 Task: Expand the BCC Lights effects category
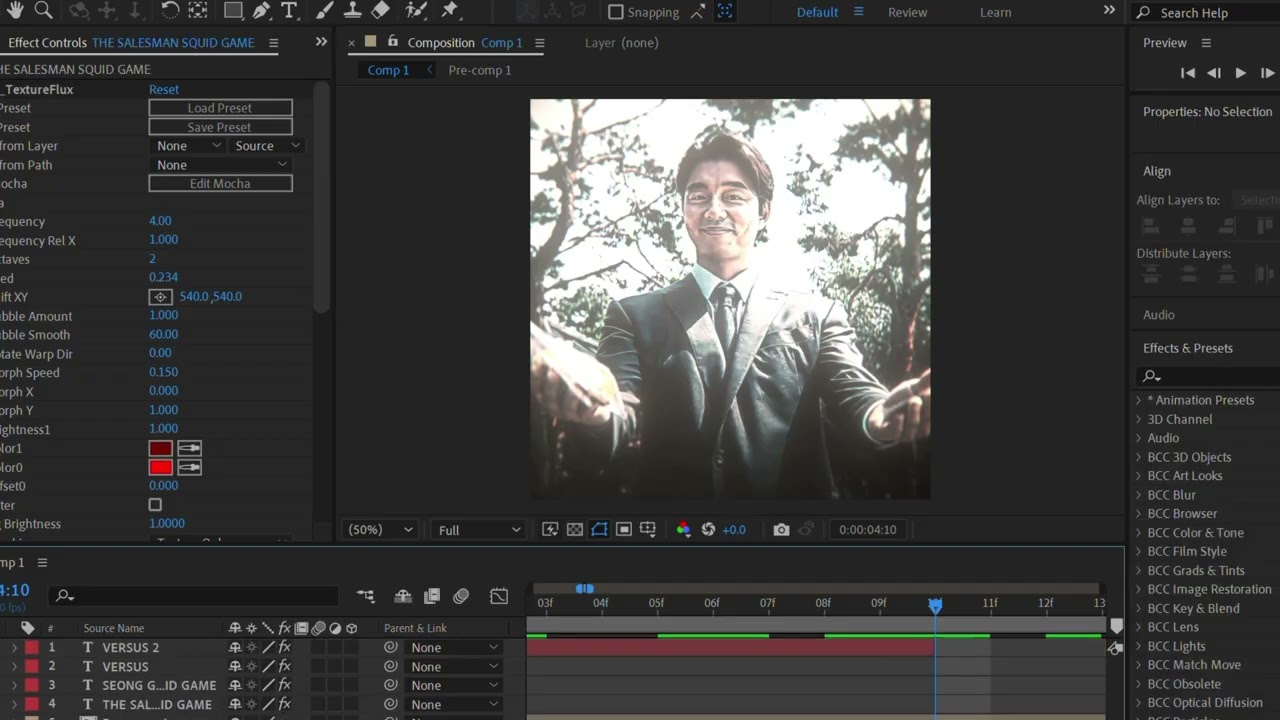(x=1138, y=646)
